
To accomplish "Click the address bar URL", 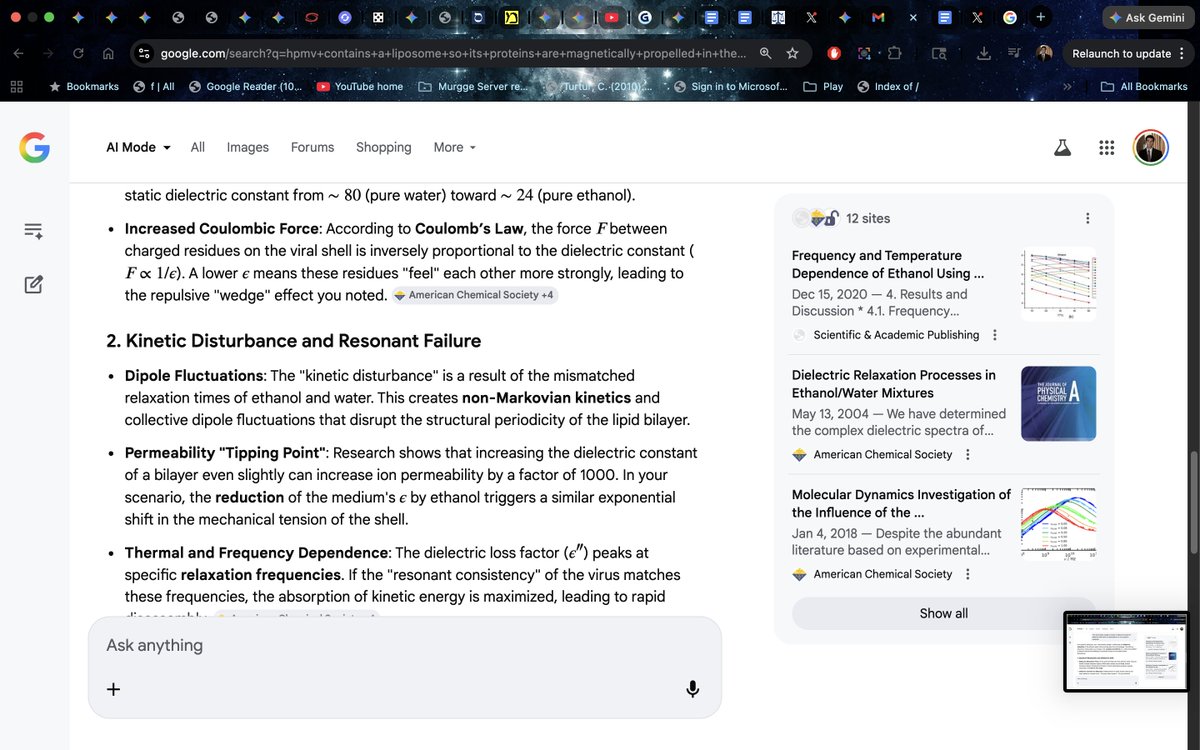I will coord(453,53).
